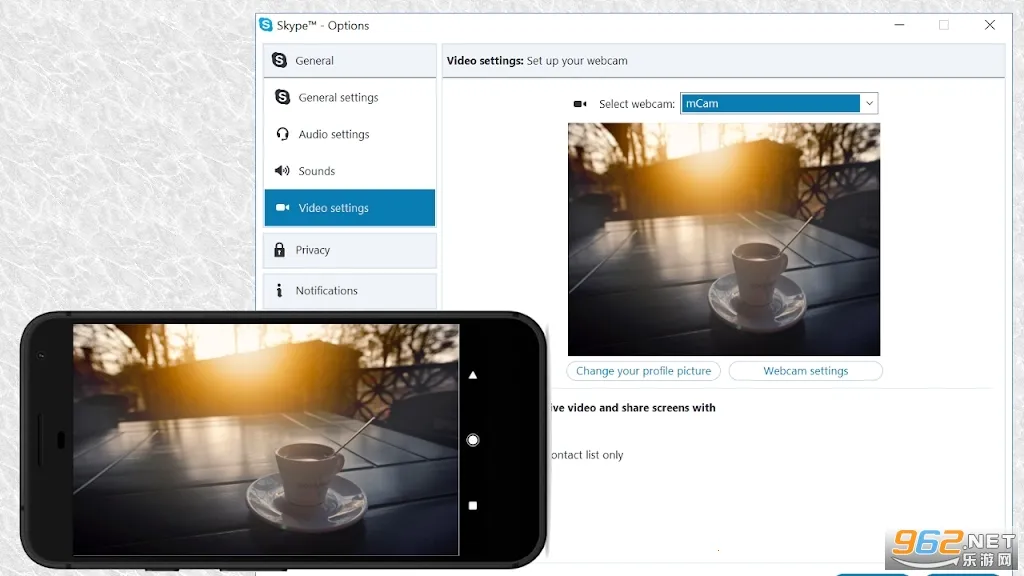
Task: Switch to the General settings section
Action: [339, 97]
